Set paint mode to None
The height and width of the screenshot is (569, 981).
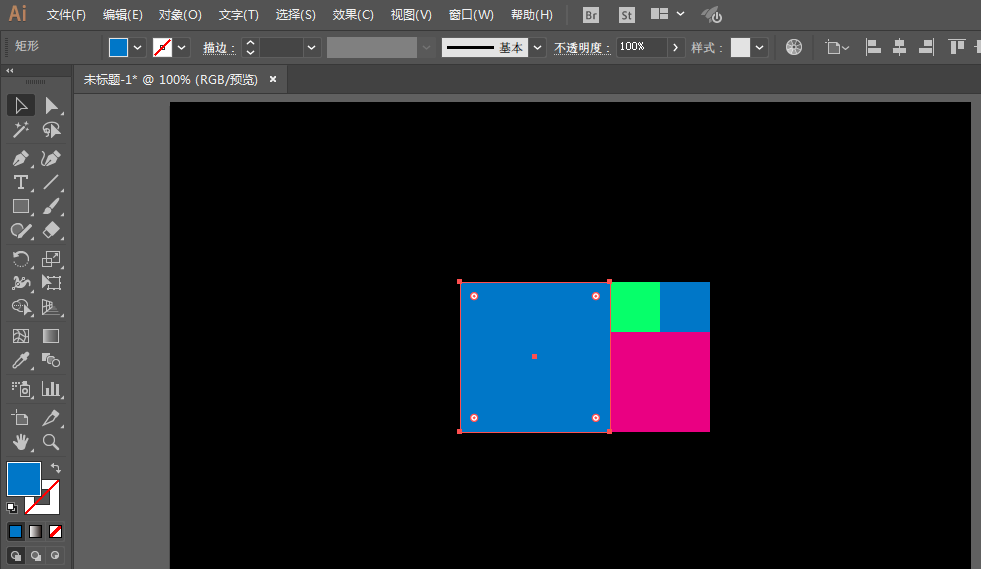(56, 531)
